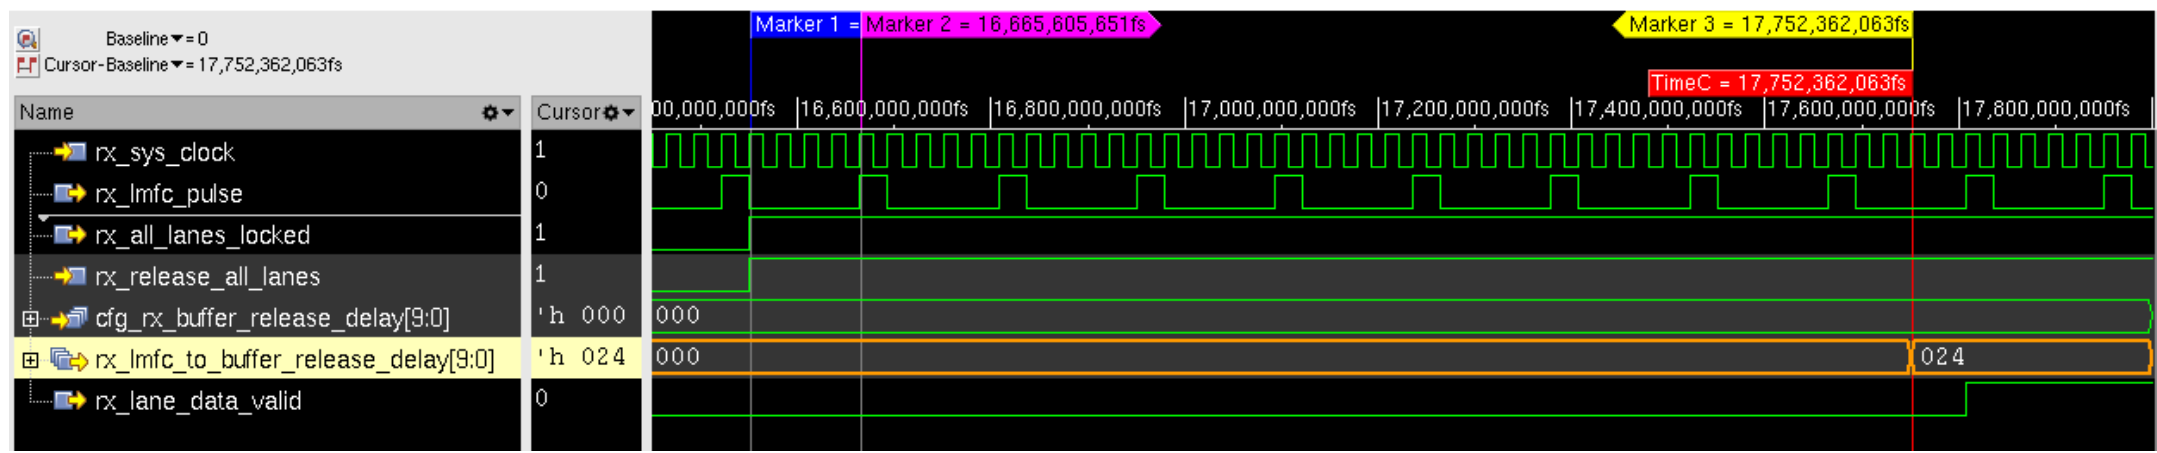Select the rx_lane_data_valid signal name

point(198,400)
